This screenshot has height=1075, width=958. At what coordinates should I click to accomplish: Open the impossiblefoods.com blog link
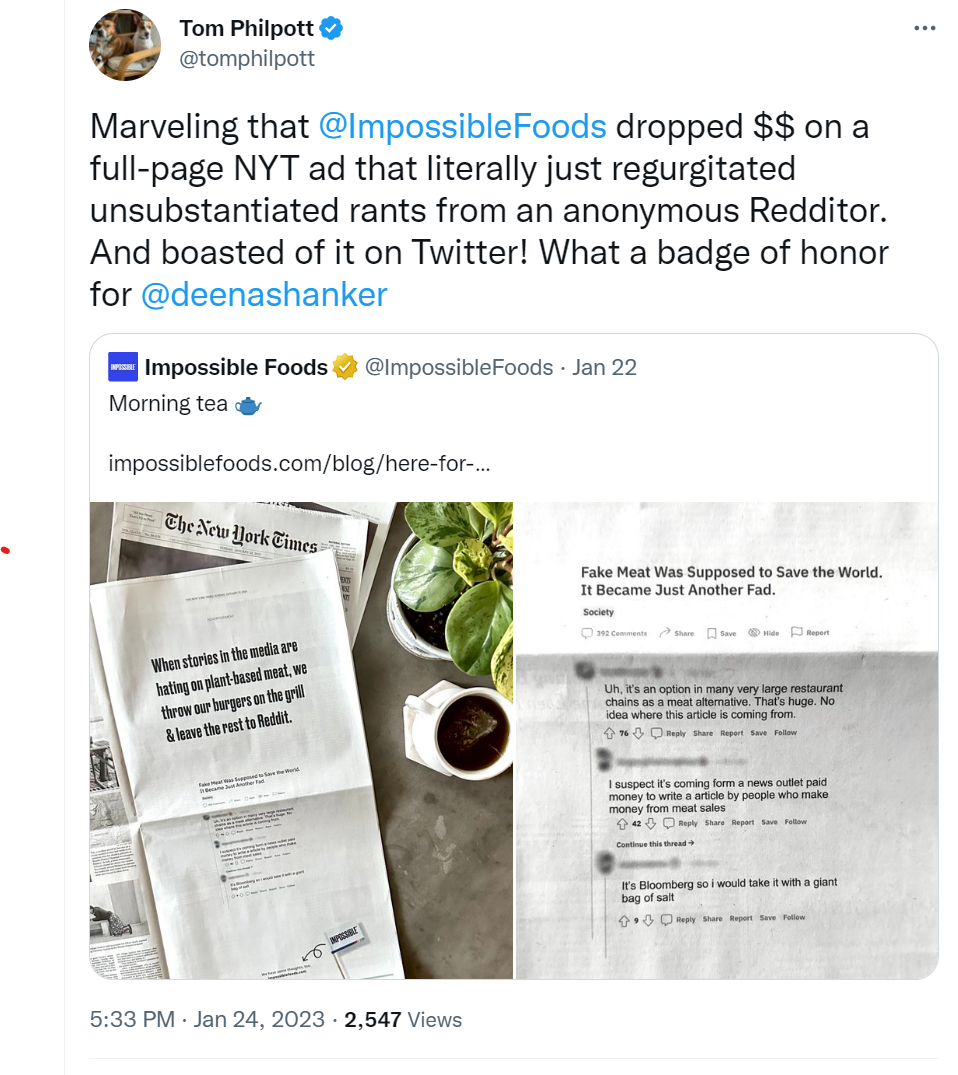(299, 464)
